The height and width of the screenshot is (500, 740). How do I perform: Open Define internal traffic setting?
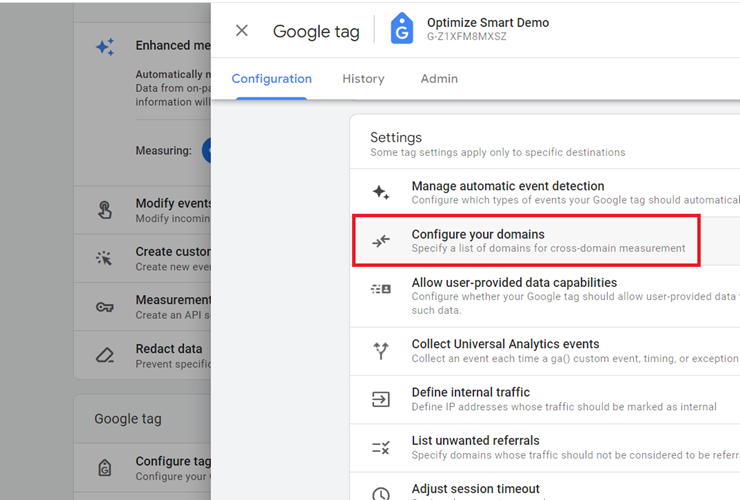click(545, 399)
